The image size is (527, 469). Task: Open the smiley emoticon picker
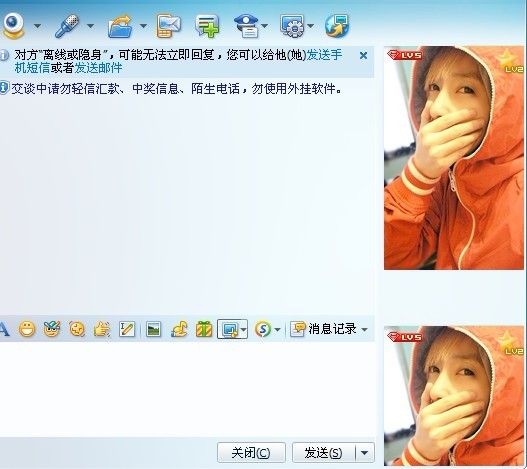(x=27, y=329)
